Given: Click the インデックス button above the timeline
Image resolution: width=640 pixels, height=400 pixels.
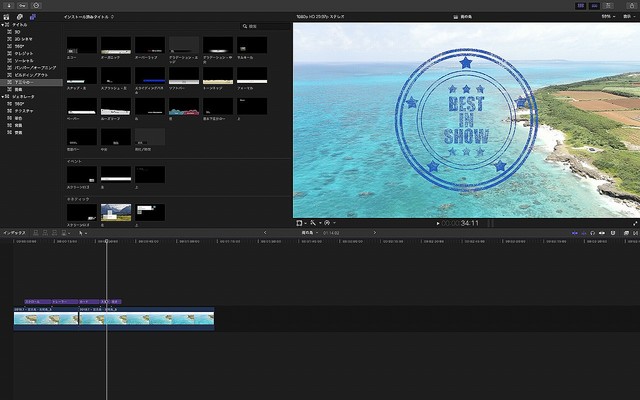Looking at the screenshot, I should pos(14,233).
